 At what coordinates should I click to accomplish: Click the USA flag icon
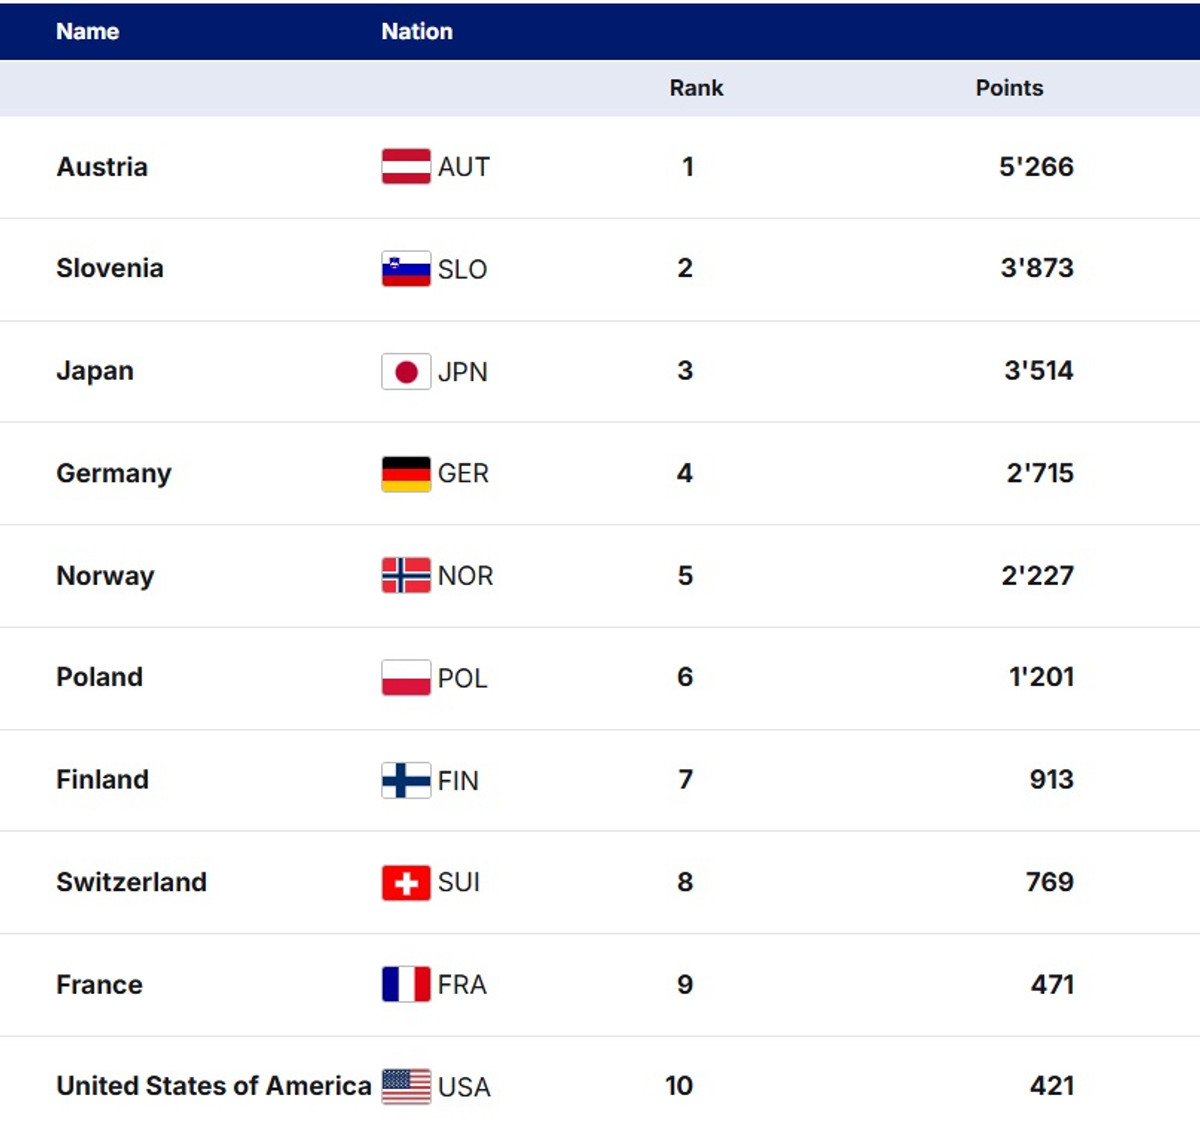click(406, 1086)
